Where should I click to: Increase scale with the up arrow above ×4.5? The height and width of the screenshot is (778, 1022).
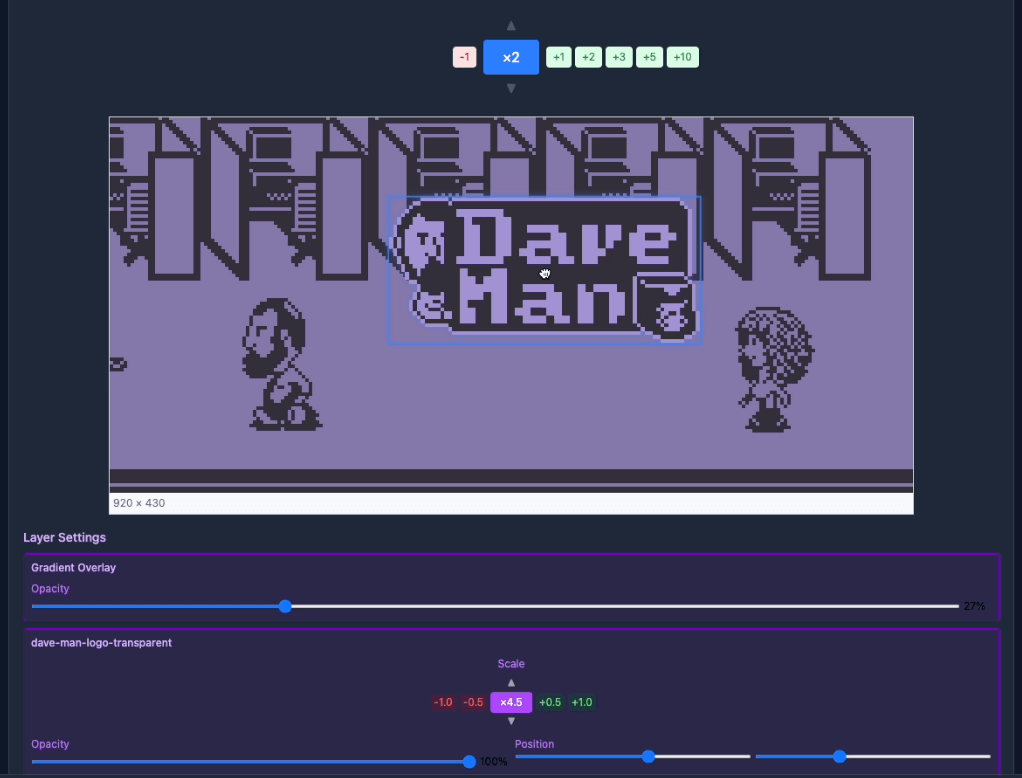coord(511,683)
